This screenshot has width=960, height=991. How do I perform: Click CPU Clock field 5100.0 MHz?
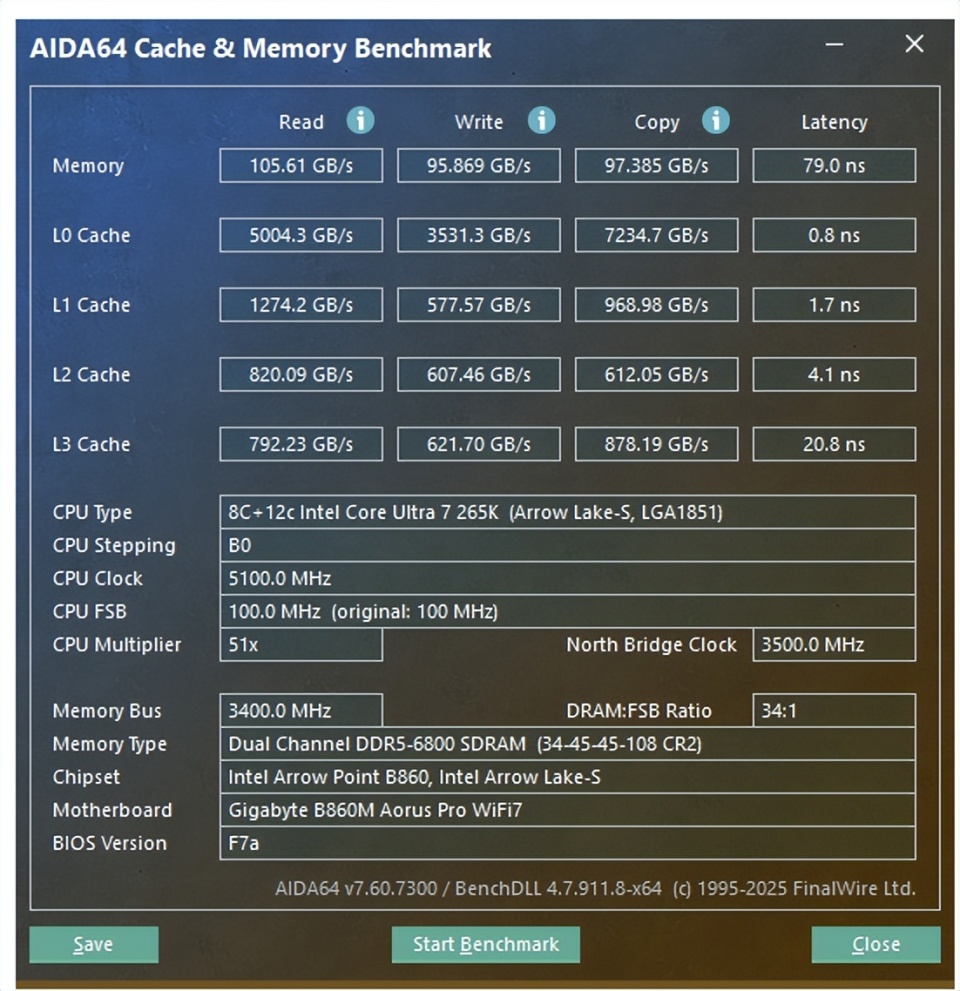pos(568,578)
